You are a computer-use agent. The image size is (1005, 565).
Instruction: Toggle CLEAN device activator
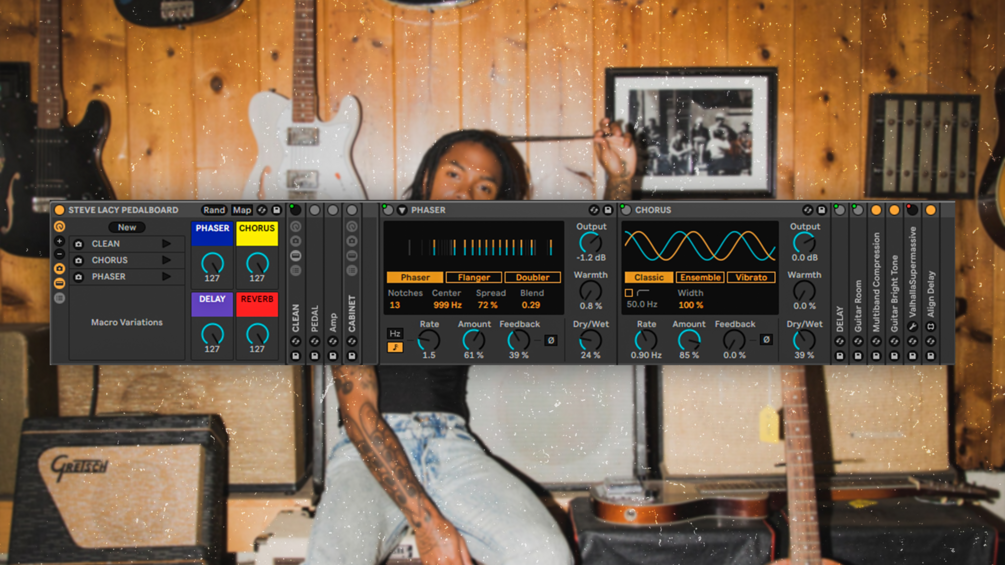point(295,210)
